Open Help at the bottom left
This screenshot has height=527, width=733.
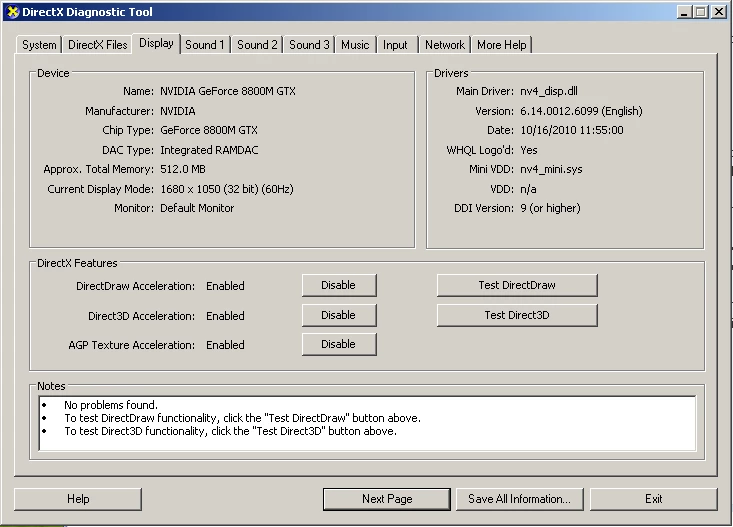click(x=78, y=499)
